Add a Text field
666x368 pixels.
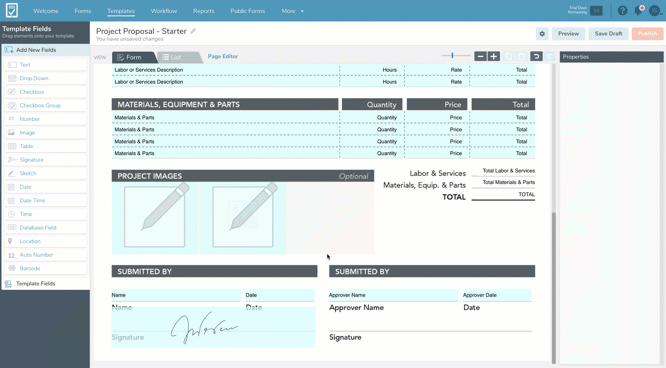pyautogui.click(x=46, y=65)
